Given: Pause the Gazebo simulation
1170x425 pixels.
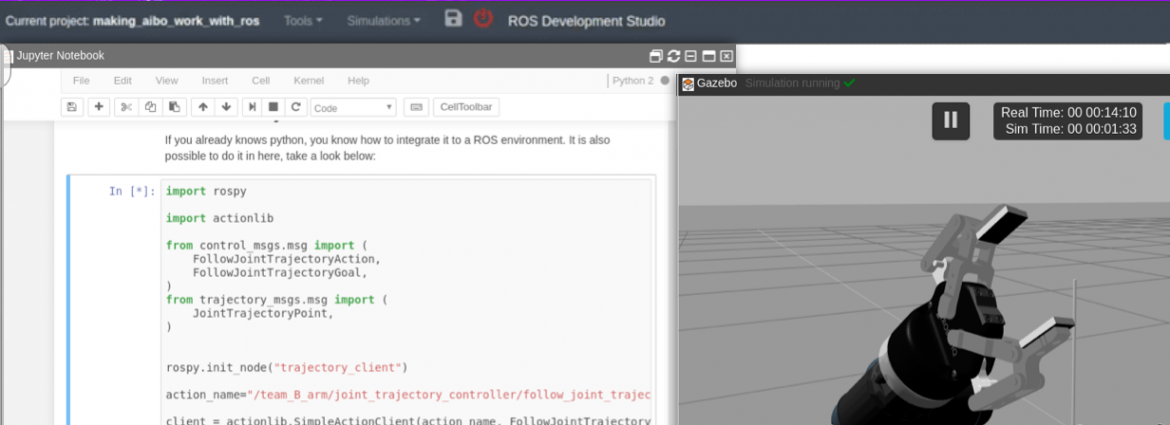Looking at the screenshot, I should pos(951,120).
